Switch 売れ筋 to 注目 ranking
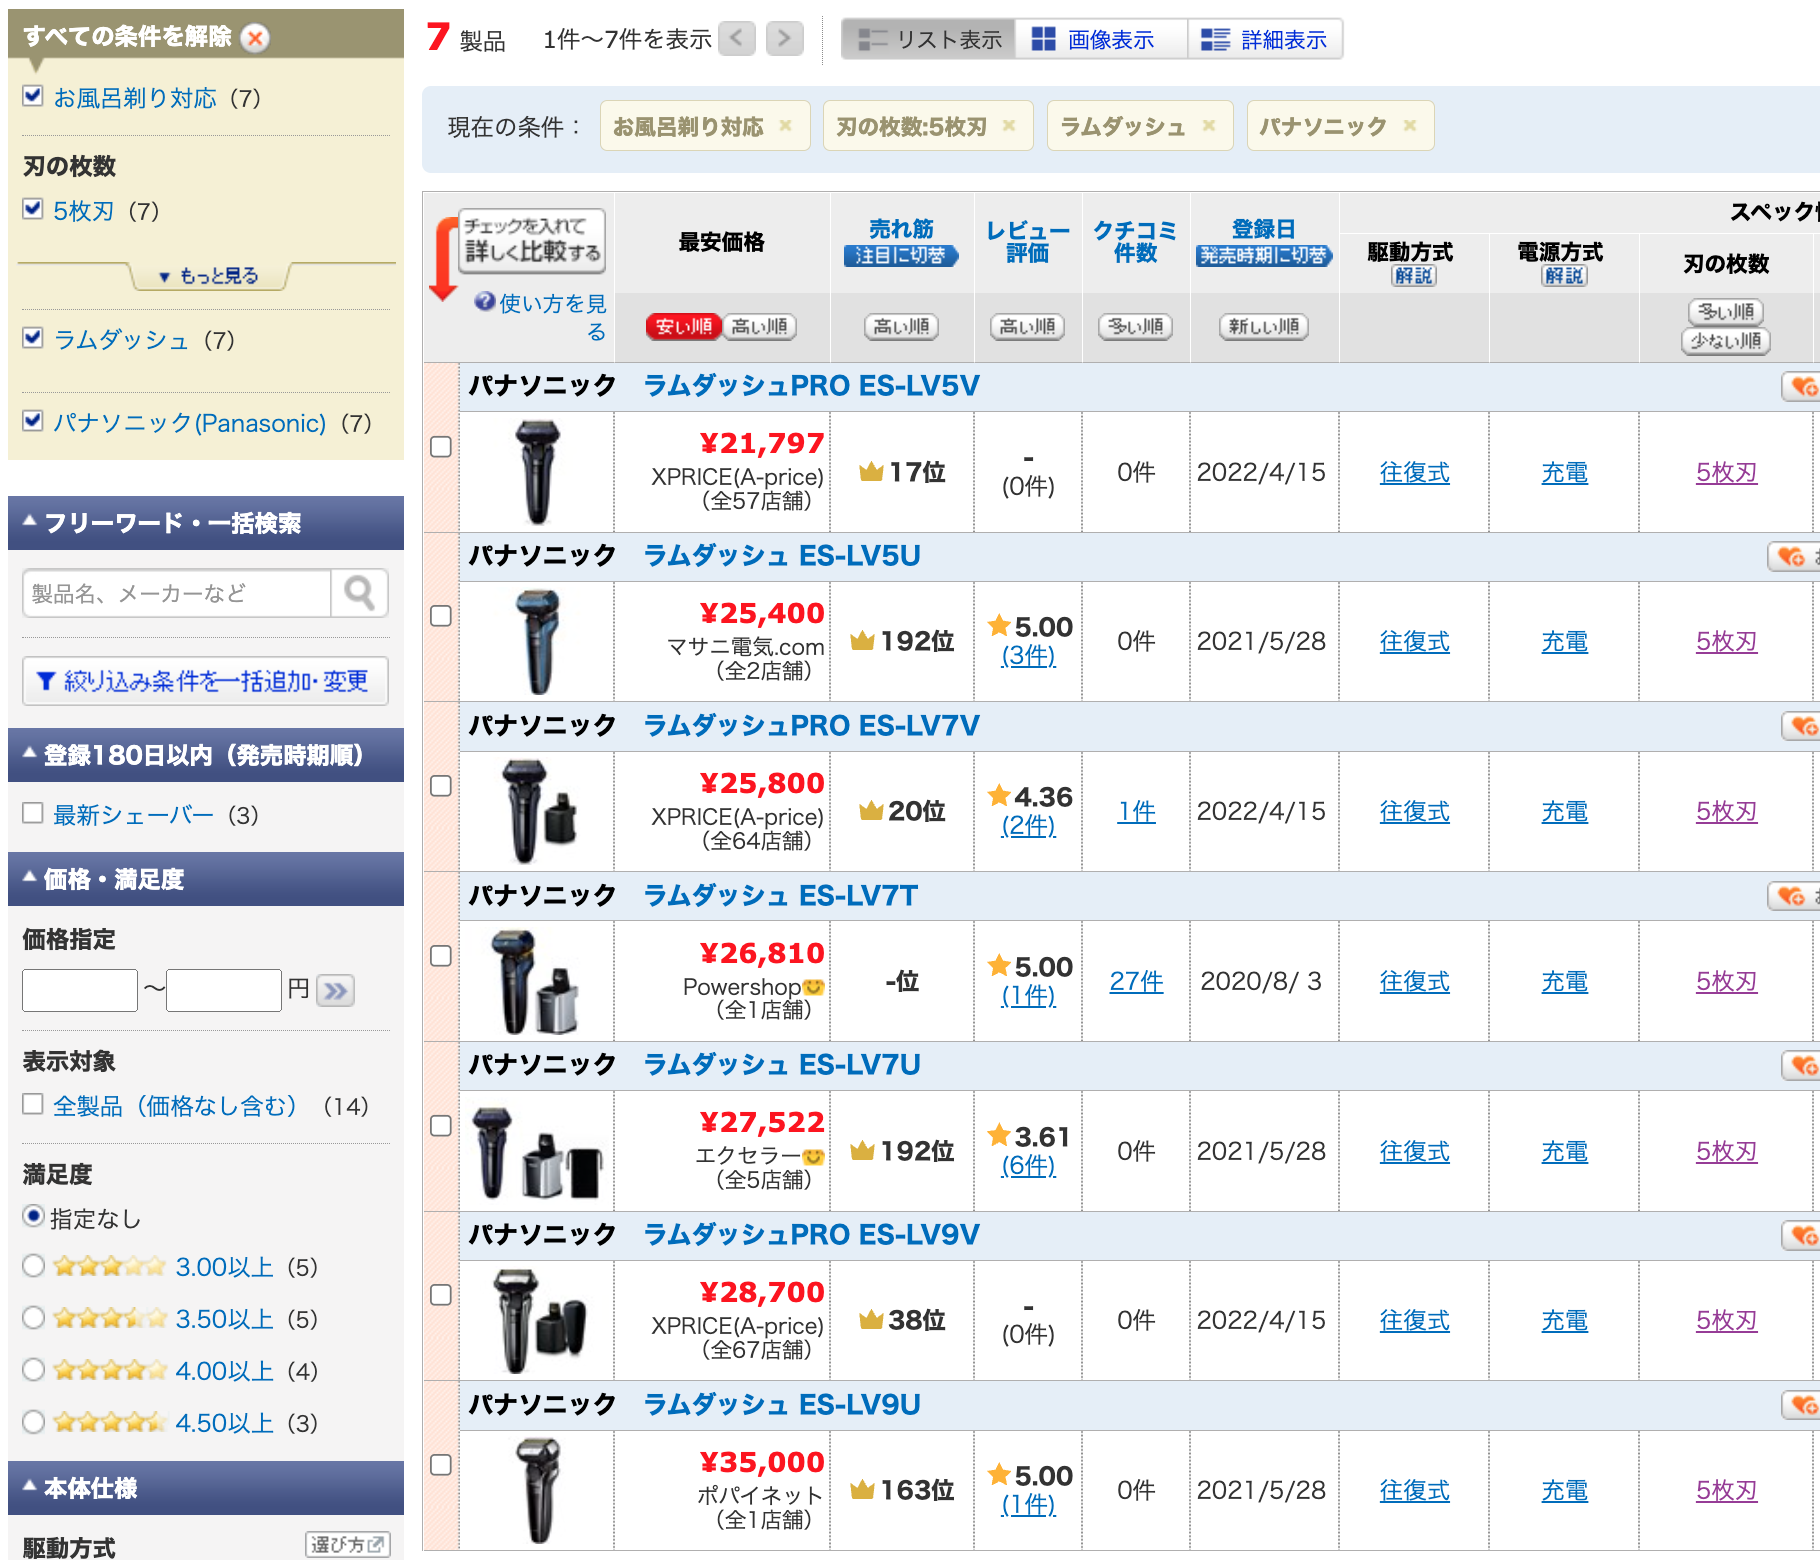The image size is (1820, 1560). click(x=901, y=256)
